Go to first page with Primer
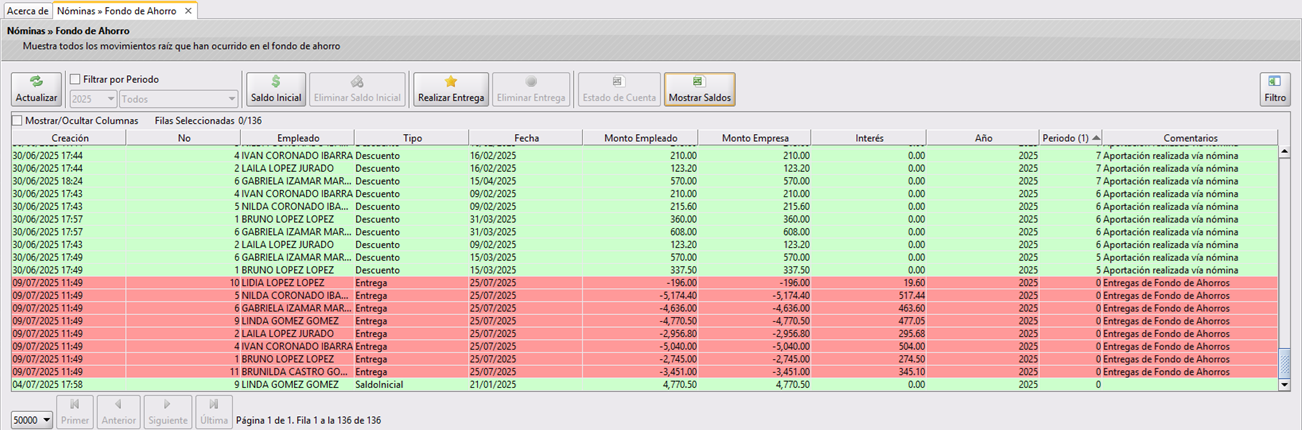 pyautogui.click(x=75, y=411)
